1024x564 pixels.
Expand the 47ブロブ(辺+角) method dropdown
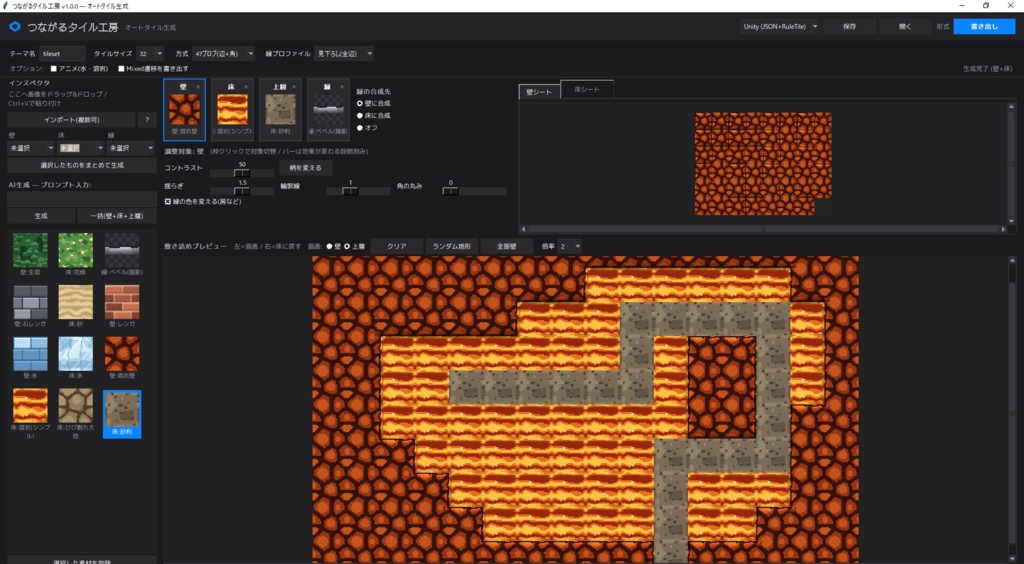point(223,54)
